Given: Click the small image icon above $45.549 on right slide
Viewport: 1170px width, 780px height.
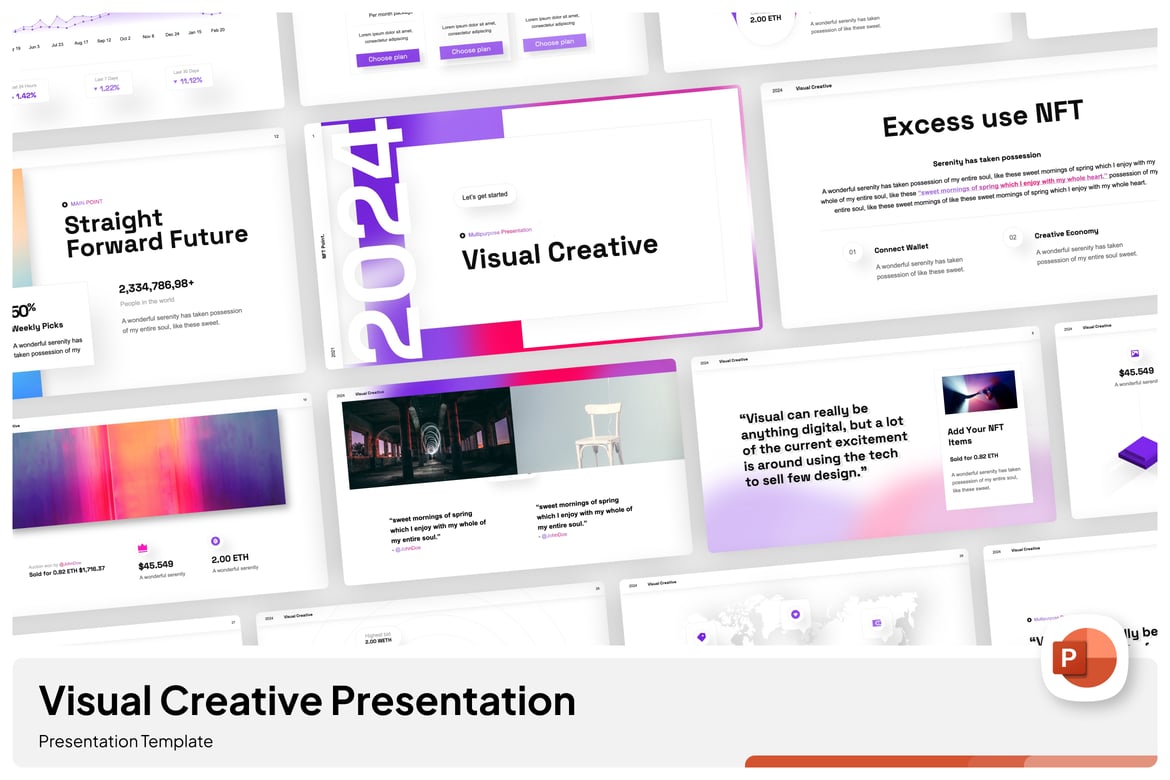Looking at the screenshot, I should (x=1135, y=354).
